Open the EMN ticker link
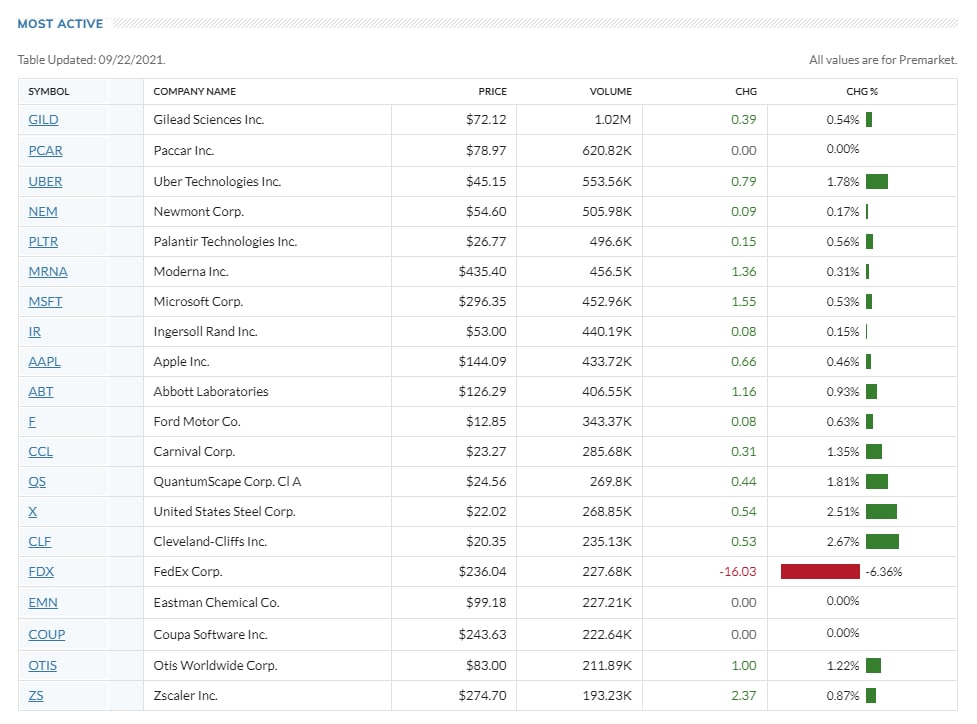This screenshot has height=724, width=977. (42, 603)
